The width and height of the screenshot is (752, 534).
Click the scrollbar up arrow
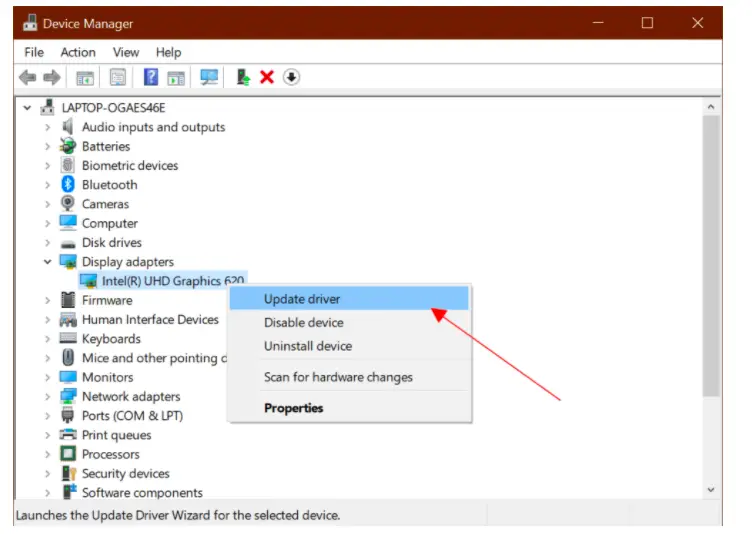[x=711, y=107]
